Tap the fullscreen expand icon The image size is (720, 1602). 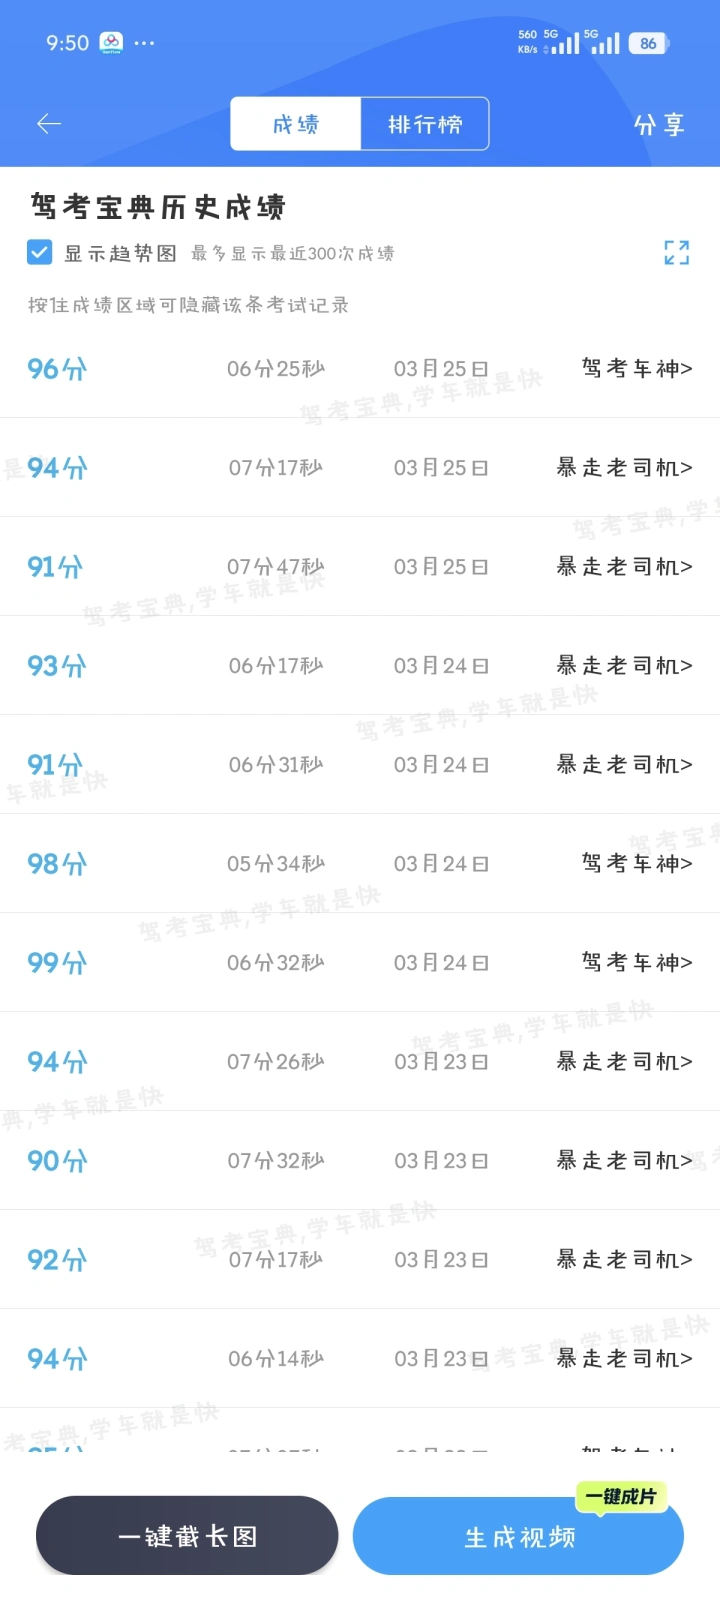tap(677, 253)
